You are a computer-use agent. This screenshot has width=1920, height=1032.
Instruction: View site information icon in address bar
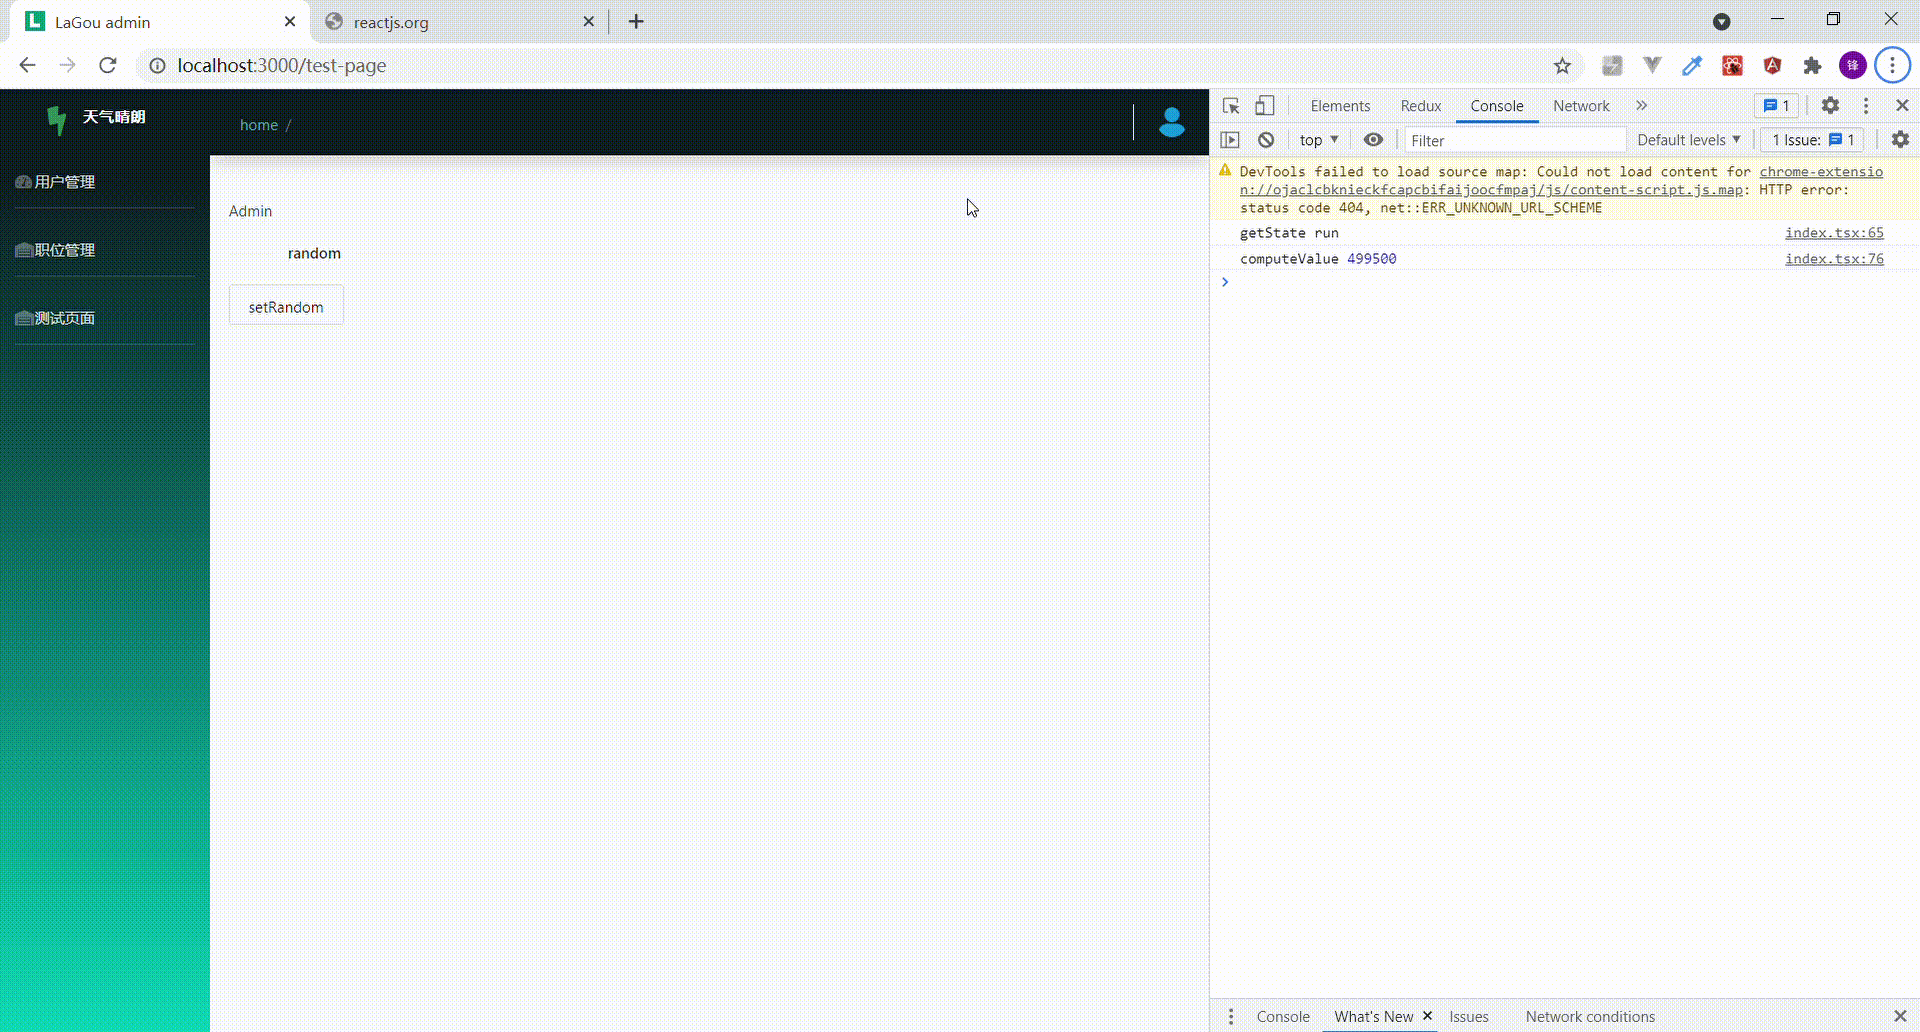[x=157, y=66]
